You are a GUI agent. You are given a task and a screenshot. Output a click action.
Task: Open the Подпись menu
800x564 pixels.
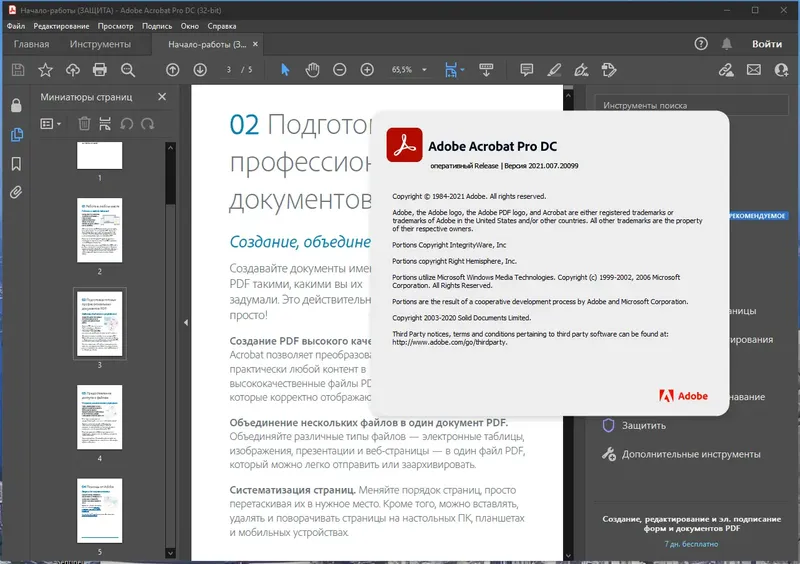[157, 26]
